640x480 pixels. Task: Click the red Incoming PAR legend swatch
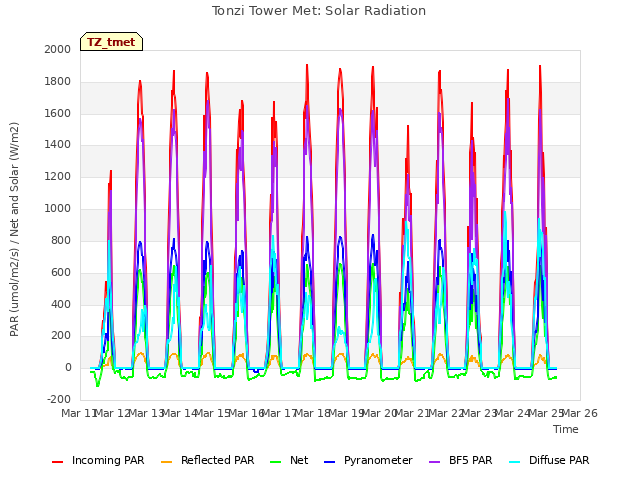click(x=58, y=462)
